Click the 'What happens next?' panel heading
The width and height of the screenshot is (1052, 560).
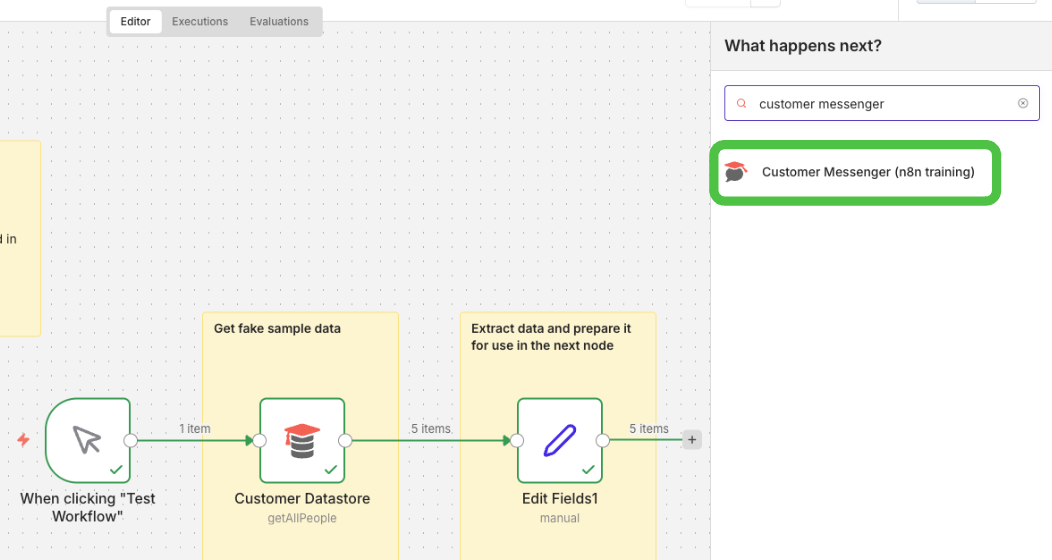[x=803, y=46]
